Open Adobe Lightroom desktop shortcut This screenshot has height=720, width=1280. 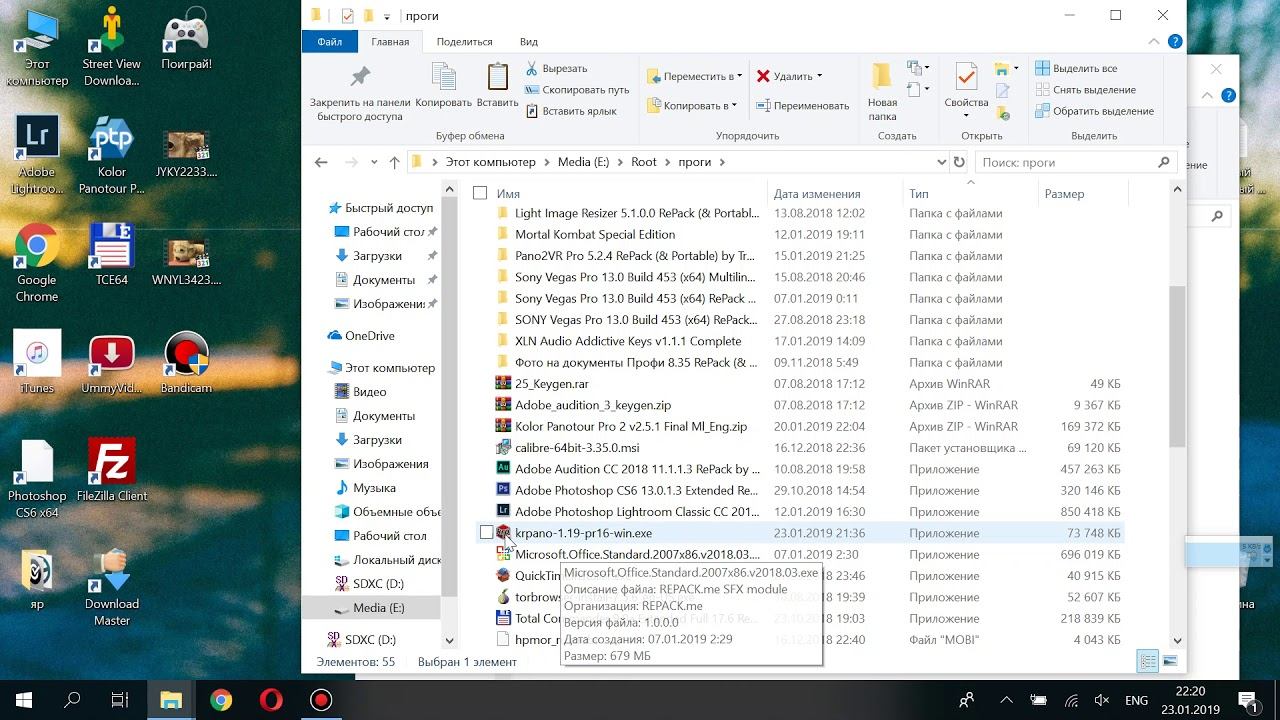[37, 155]
